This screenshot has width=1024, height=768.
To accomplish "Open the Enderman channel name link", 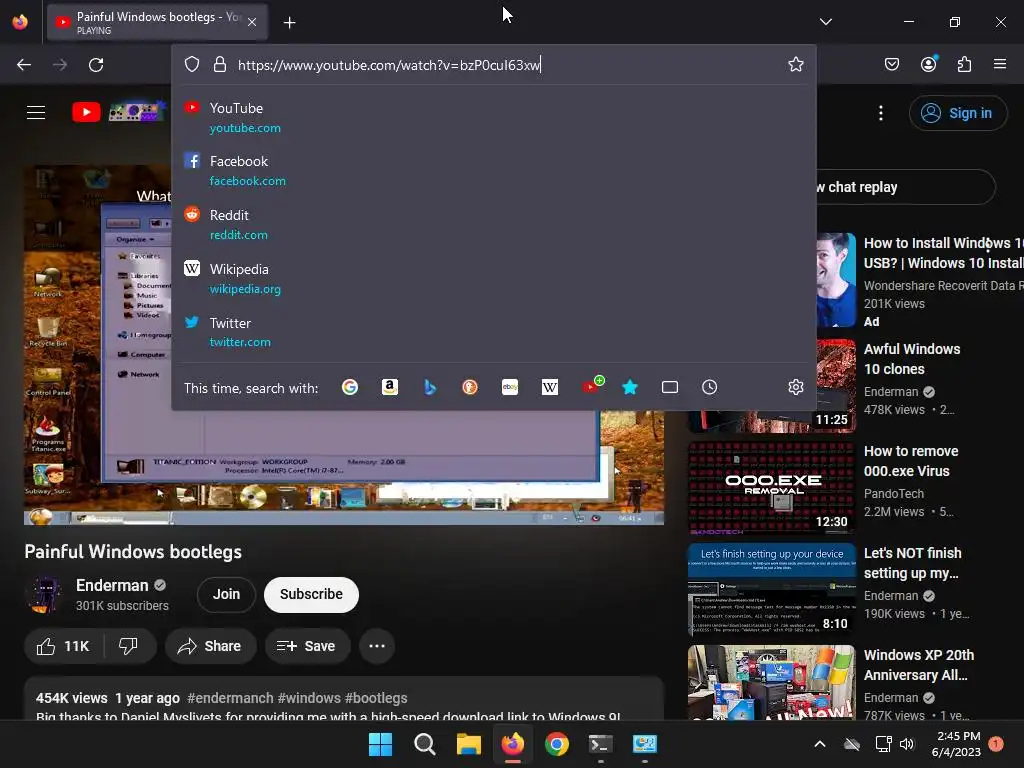I will pos(112,585).
